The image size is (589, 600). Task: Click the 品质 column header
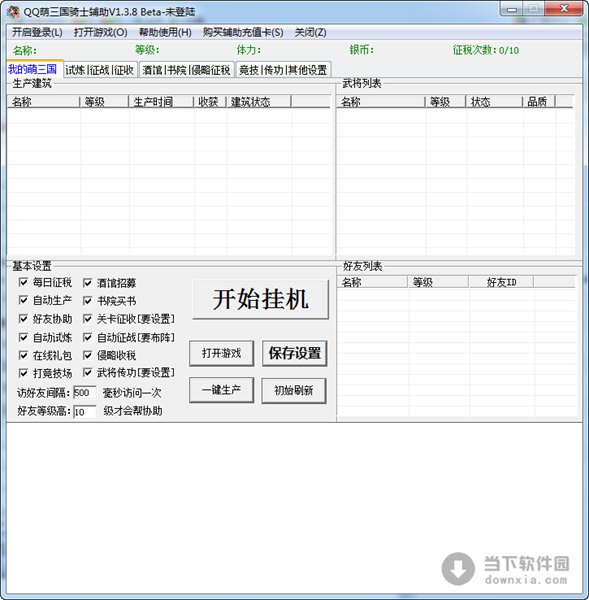click(x=539, y=102)
